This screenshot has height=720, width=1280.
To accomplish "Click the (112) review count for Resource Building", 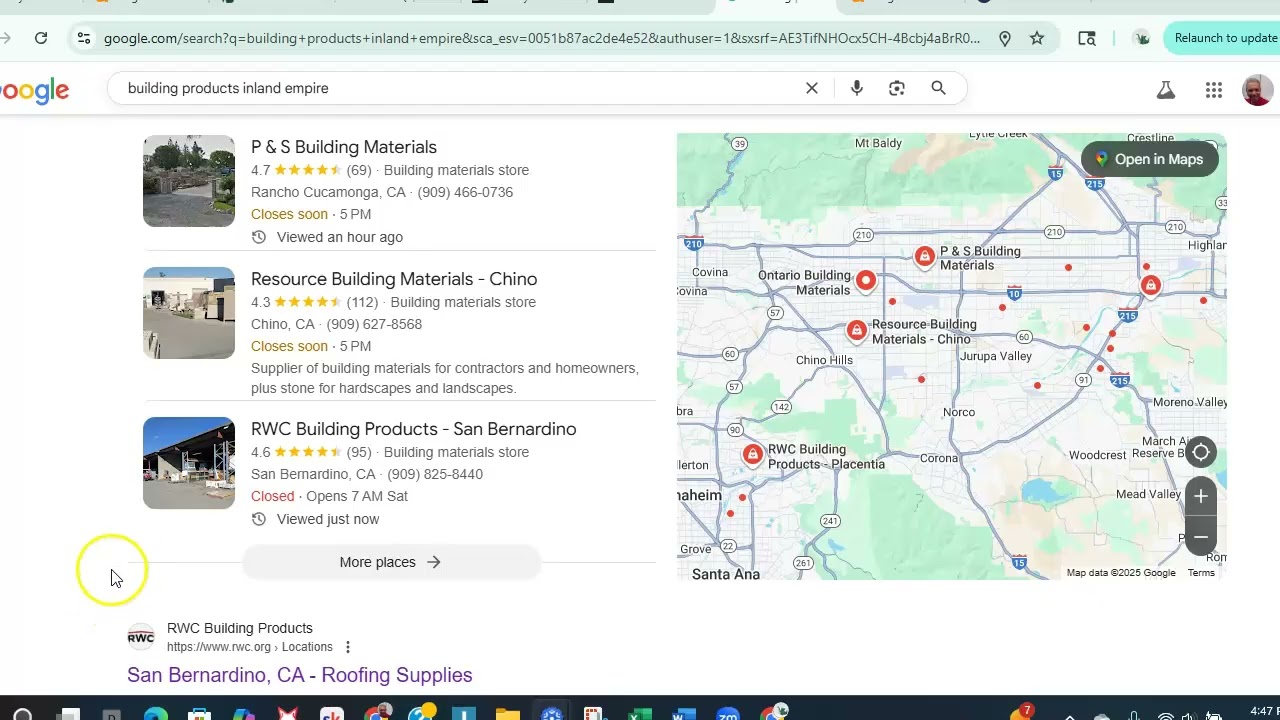I will point(362,302).
